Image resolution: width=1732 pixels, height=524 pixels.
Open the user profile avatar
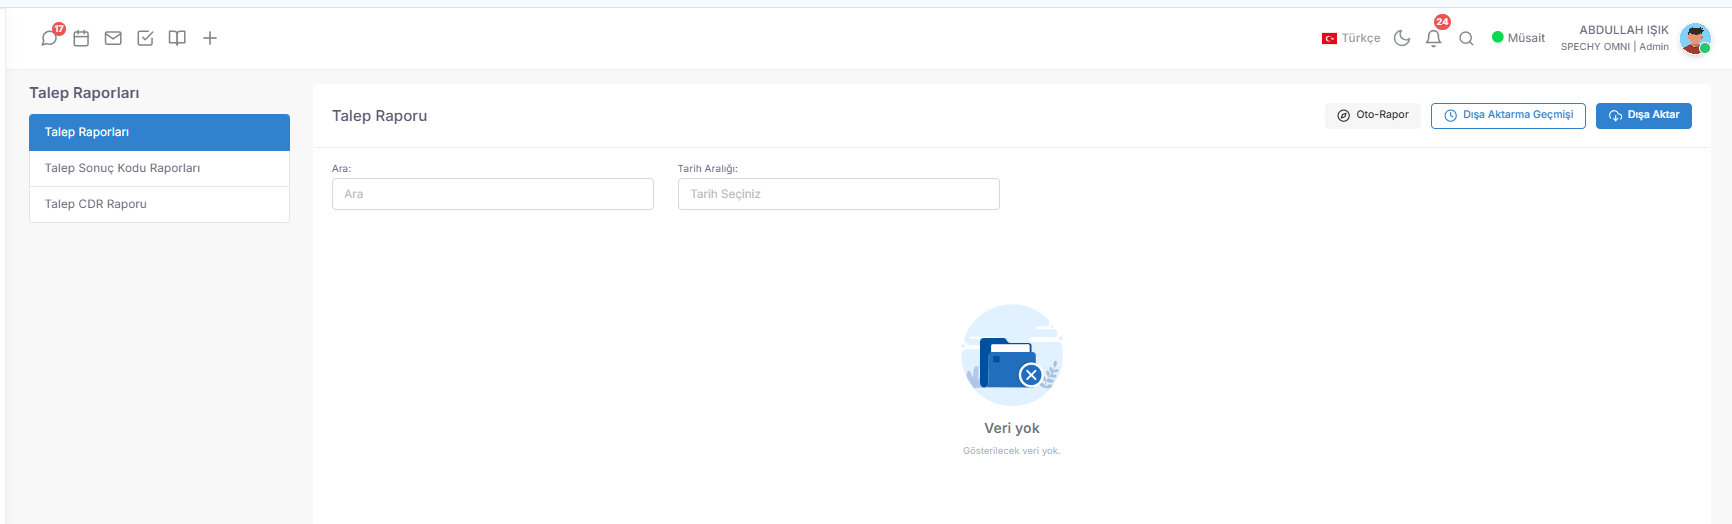tap(1695, 38)
